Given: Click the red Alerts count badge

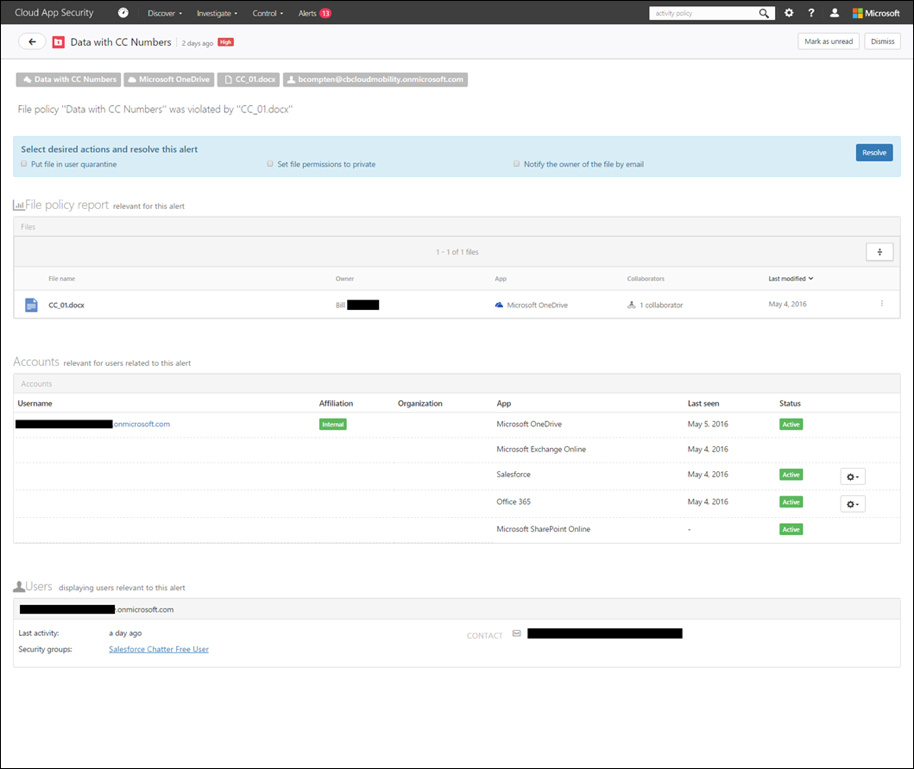Looking at the screenshot, I should pos(325,13).
